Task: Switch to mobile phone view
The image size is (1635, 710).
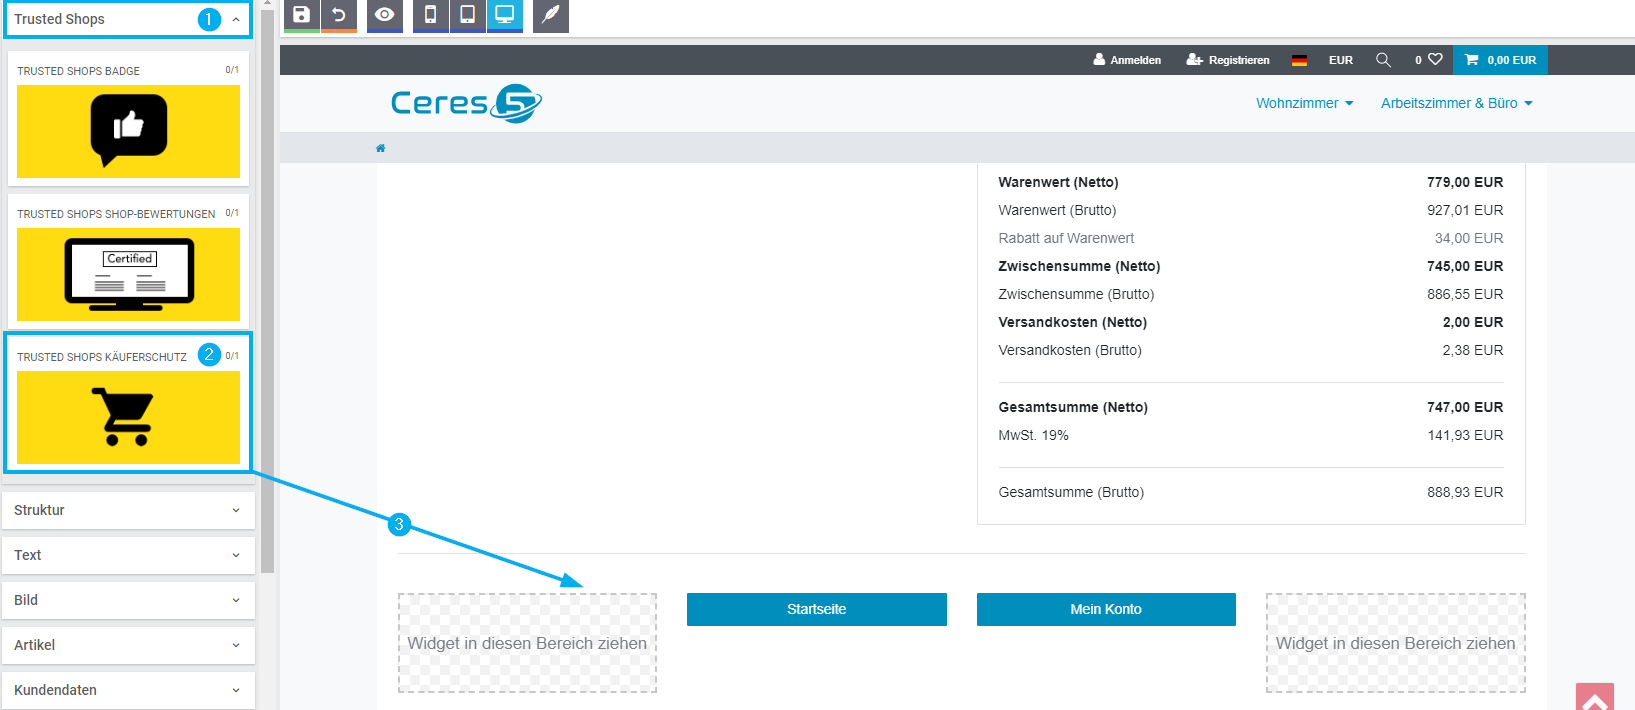Action: [431, 15]
